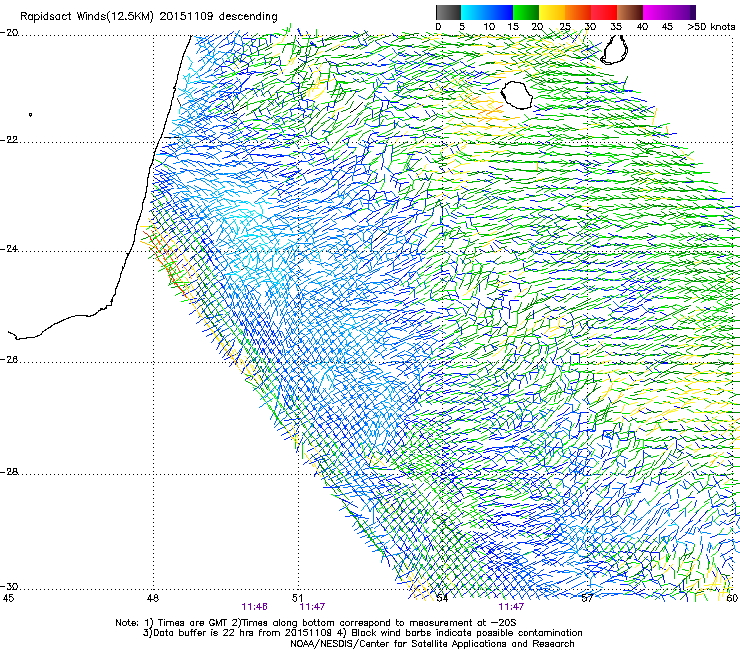Click the 45 longitude axis label

[x=8, y=598]
